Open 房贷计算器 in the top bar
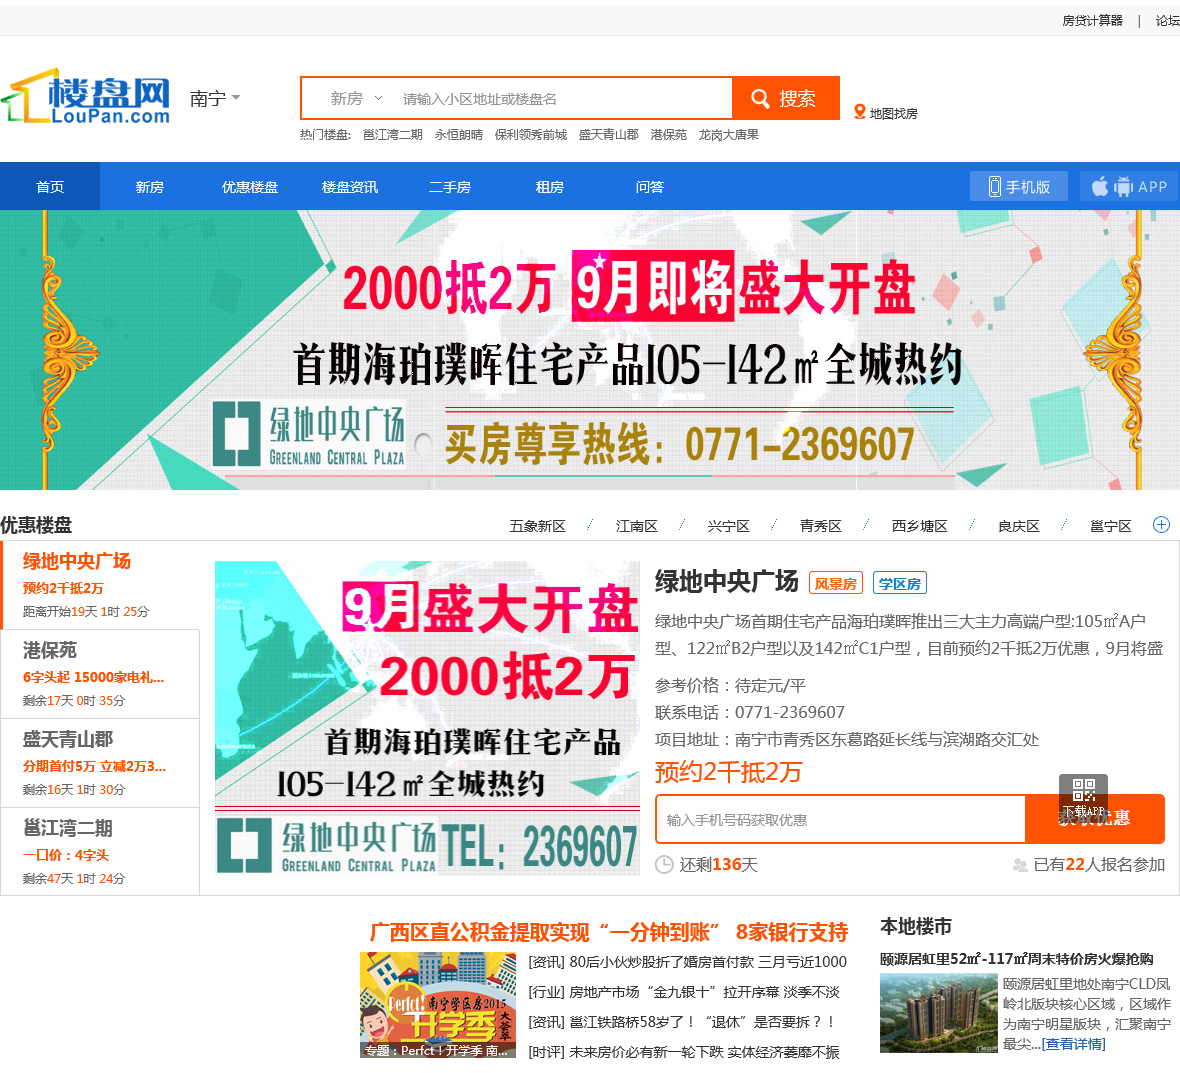The height and width of the screenshot is (1073, 1180). 1092,20
